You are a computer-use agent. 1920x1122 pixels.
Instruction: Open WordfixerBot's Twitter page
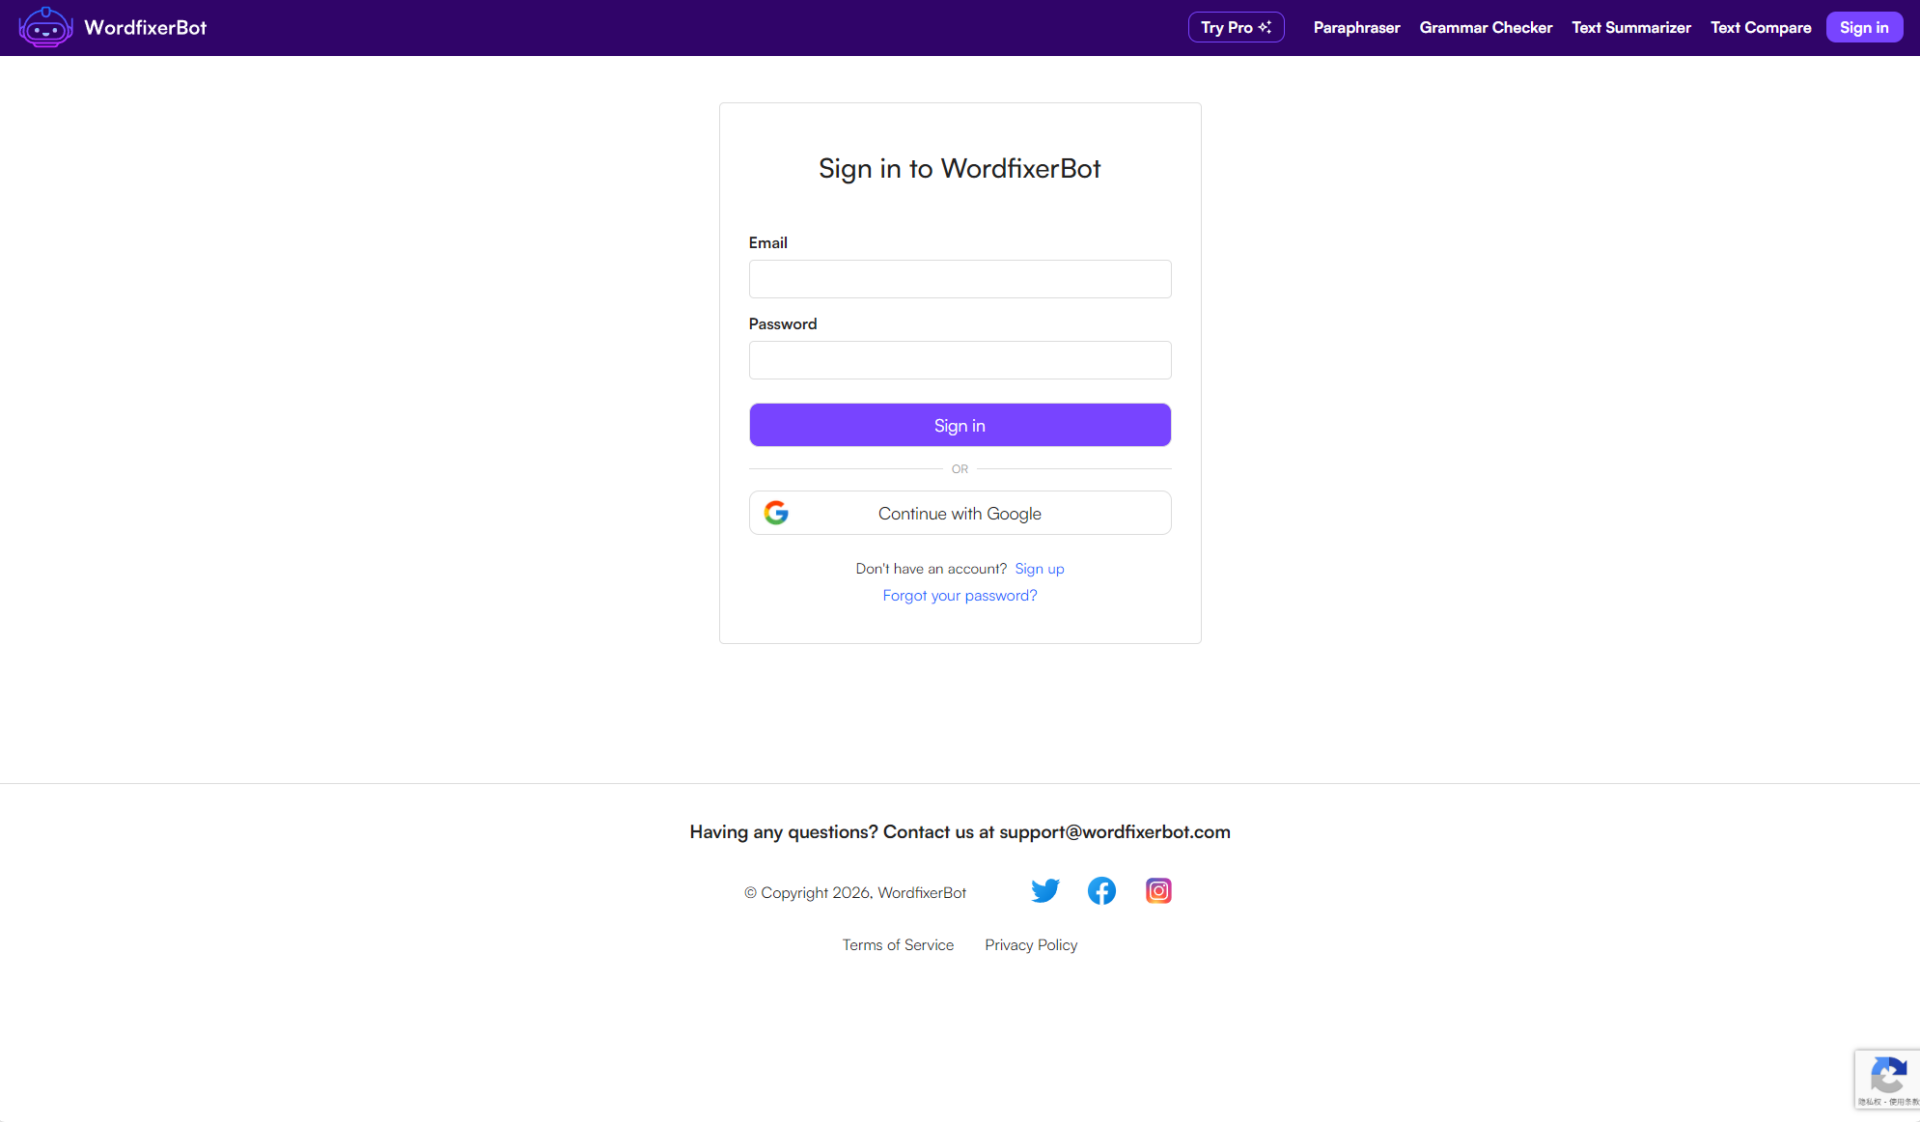click(1045, 890)
